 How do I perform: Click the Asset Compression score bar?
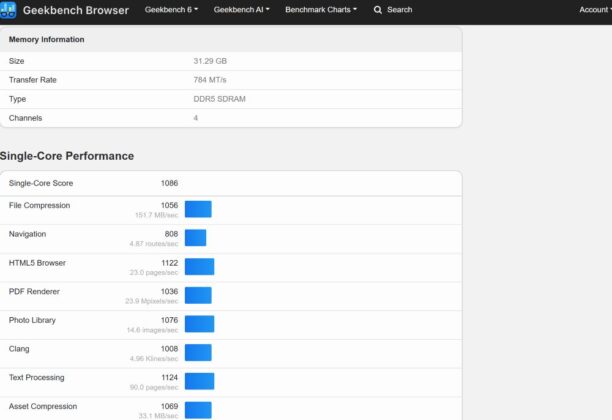[x=198, y=410]
